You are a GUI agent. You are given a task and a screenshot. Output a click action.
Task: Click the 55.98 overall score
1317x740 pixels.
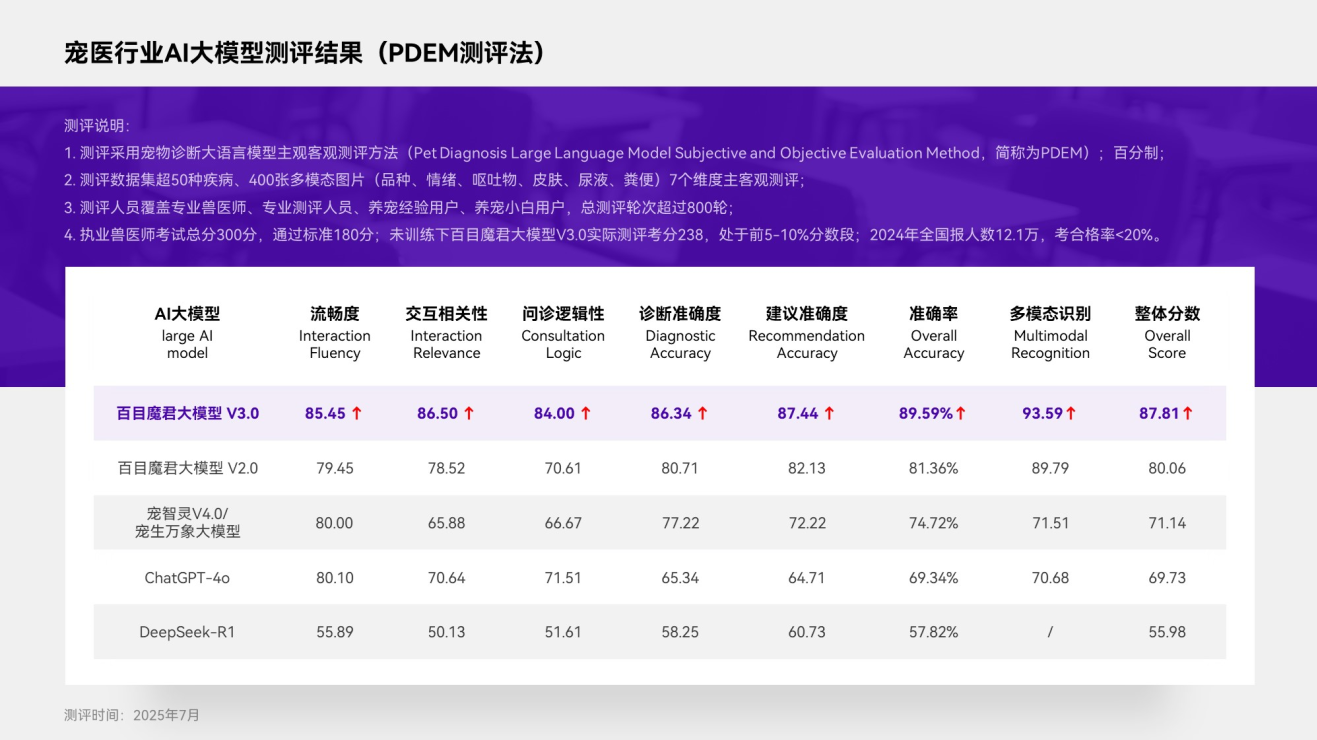coord(1167,632)
